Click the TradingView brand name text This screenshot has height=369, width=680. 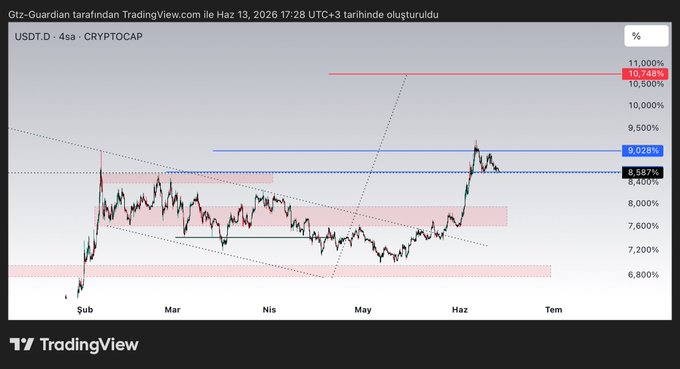(x=89, y=344)
